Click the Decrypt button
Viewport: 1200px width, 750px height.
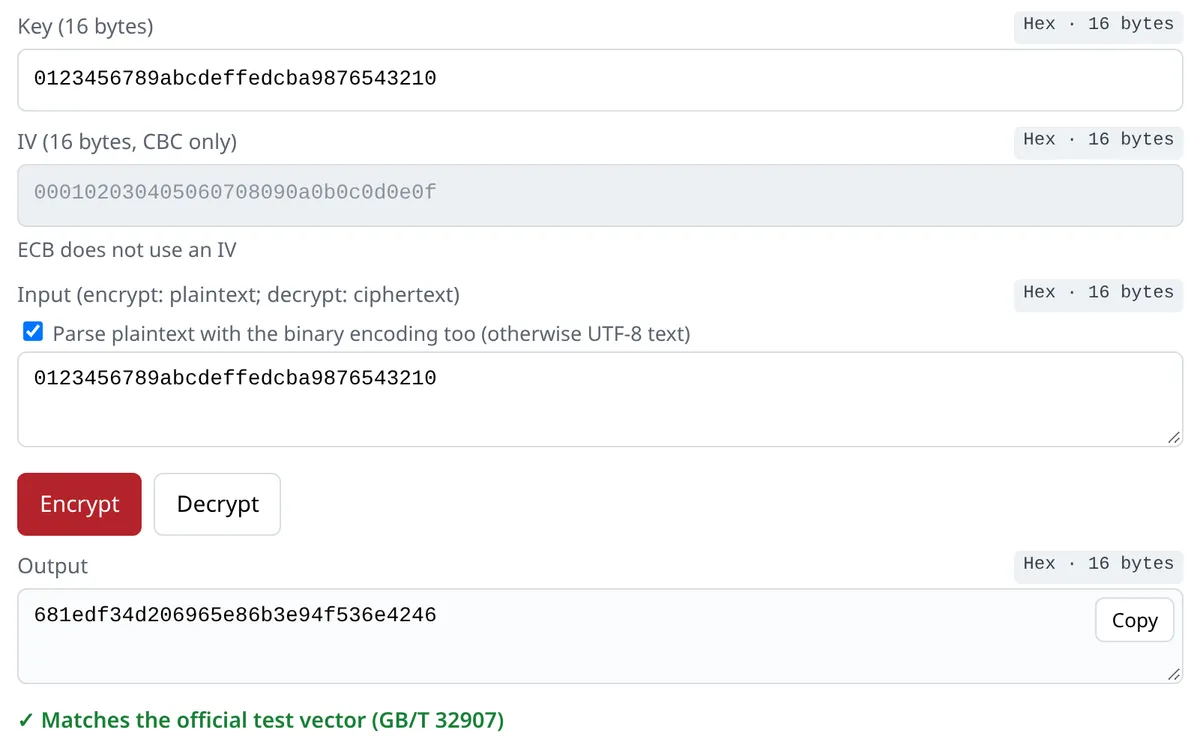(217, 504)
